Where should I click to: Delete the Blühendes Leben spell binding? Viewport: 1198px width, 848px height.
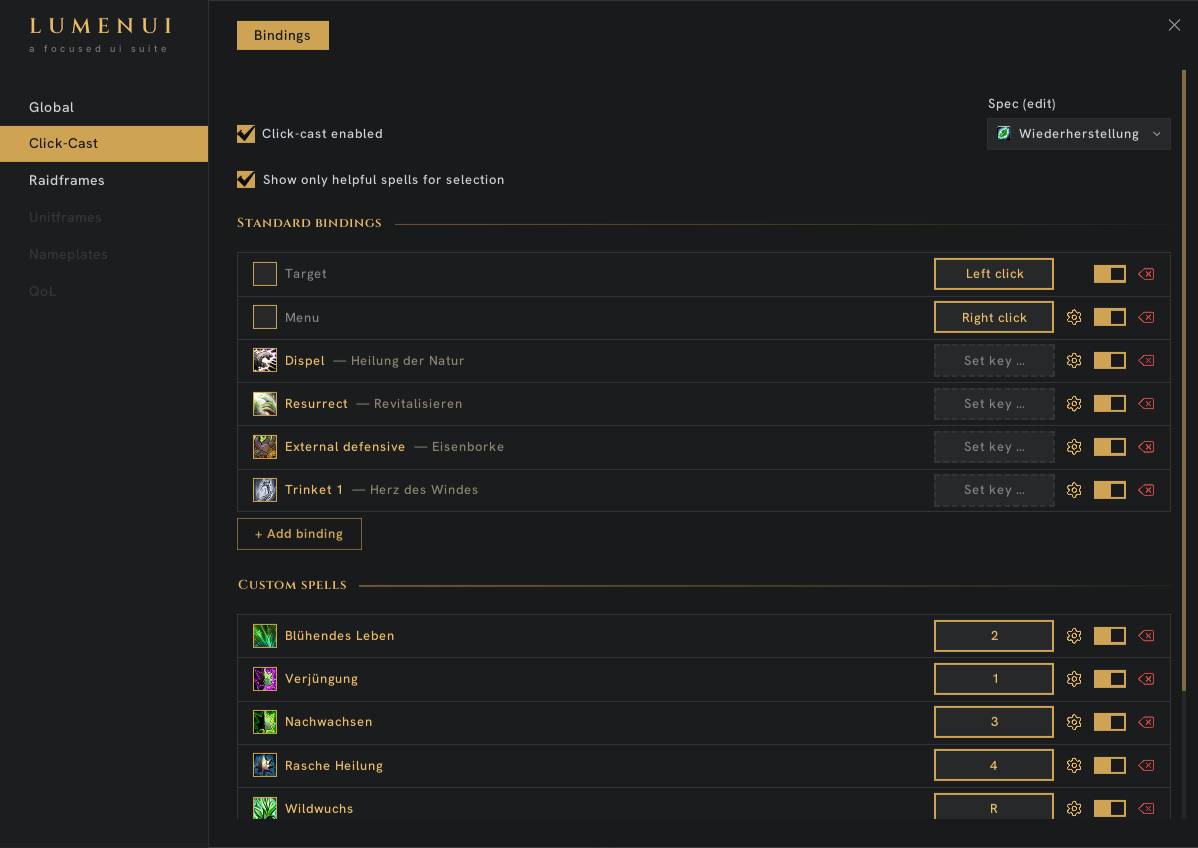pyautogui.click(x=1146, y=636)
